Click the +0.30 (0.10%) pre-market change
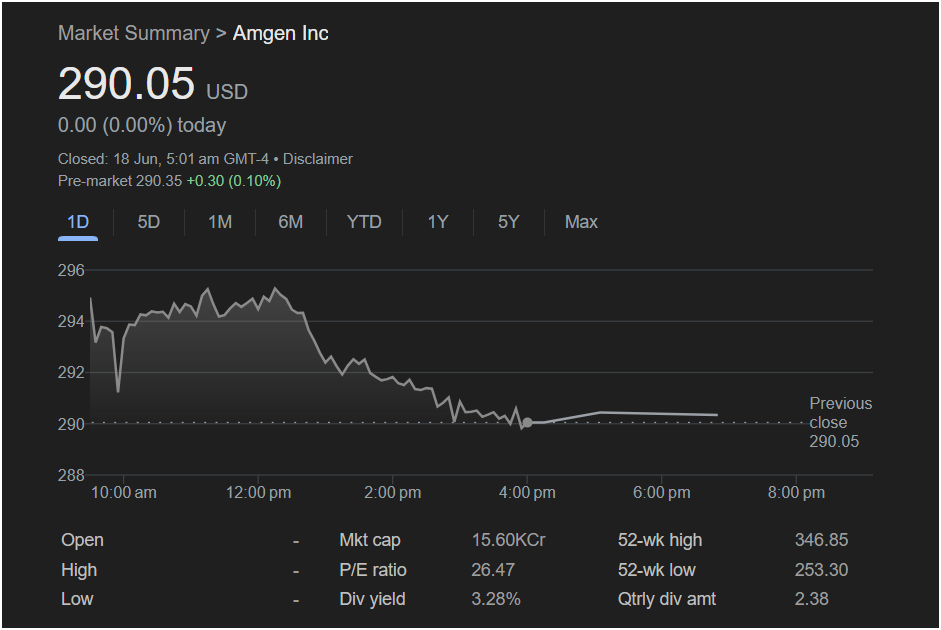The image size is (941, 630). tap(233, 181)
